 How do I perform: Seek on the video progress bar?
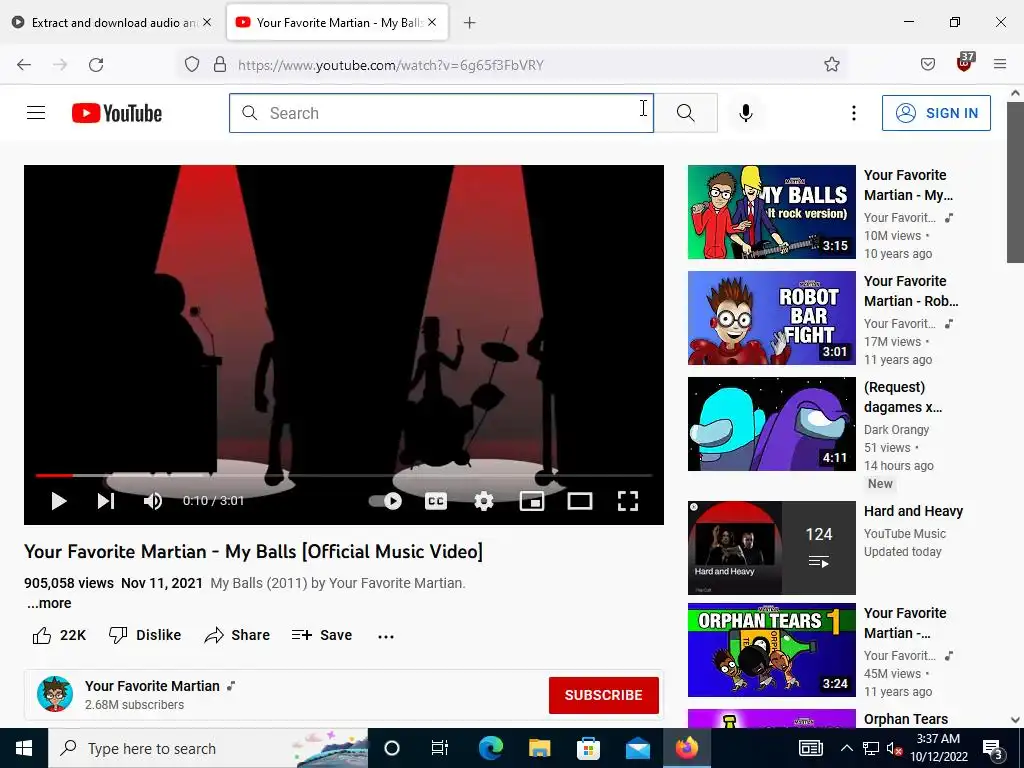(x=344, y=475)
